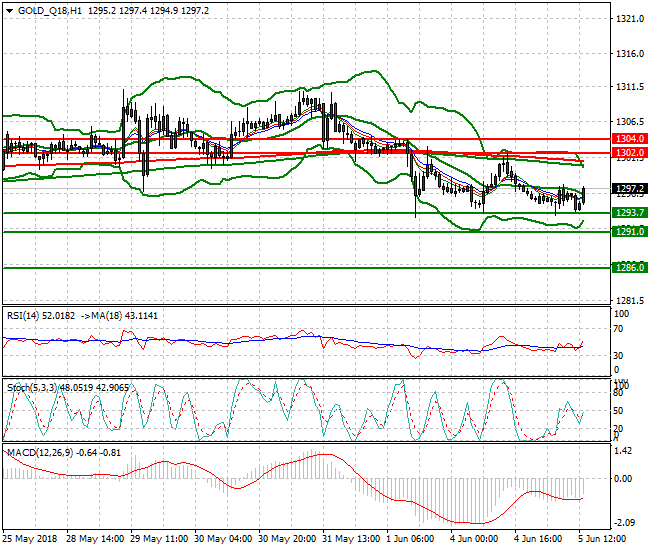
Task: Click the 1316.0 price axis value
Action: 630,53
